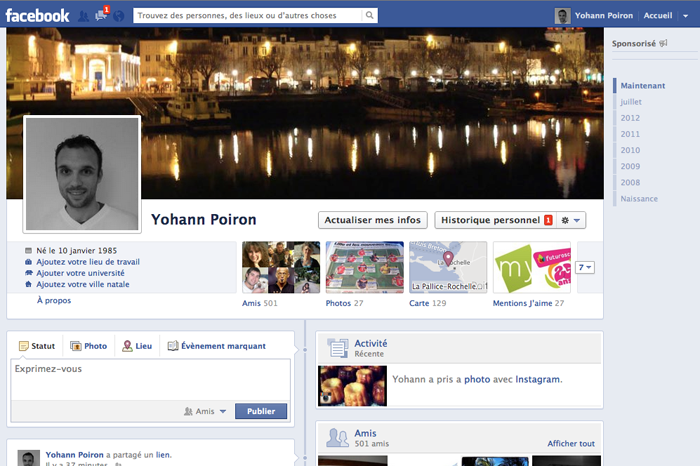The height and width of the screenshot is (466, 700).
Task: Select the Lieu tab in composer
Action: coord(137,346)
